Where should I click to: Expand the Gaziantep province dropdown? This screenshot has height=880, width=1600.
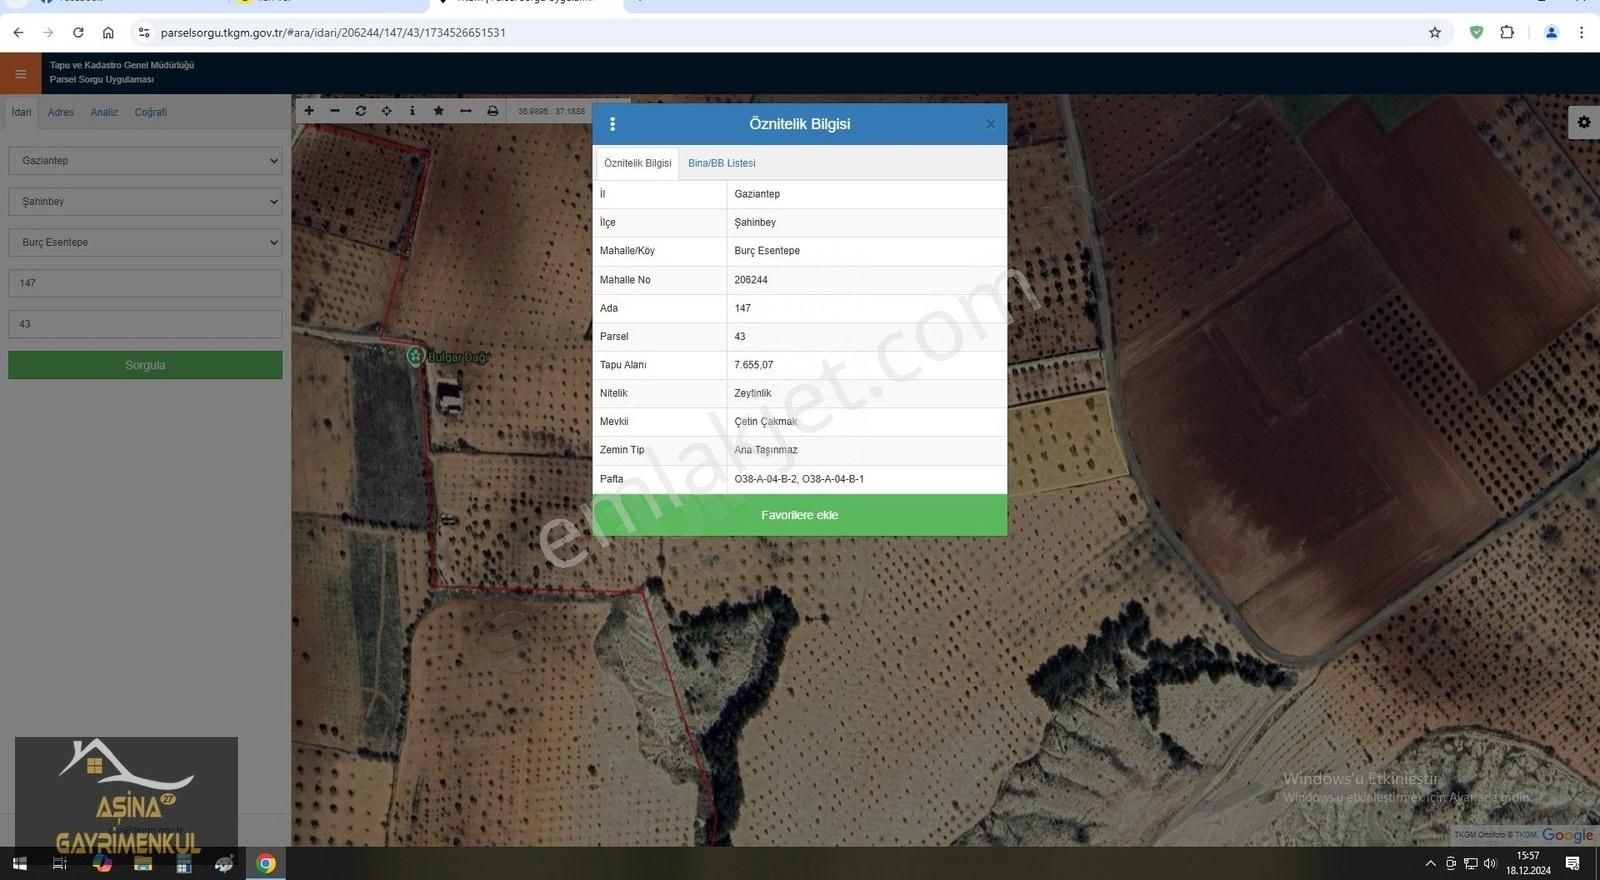click(145, 160)
